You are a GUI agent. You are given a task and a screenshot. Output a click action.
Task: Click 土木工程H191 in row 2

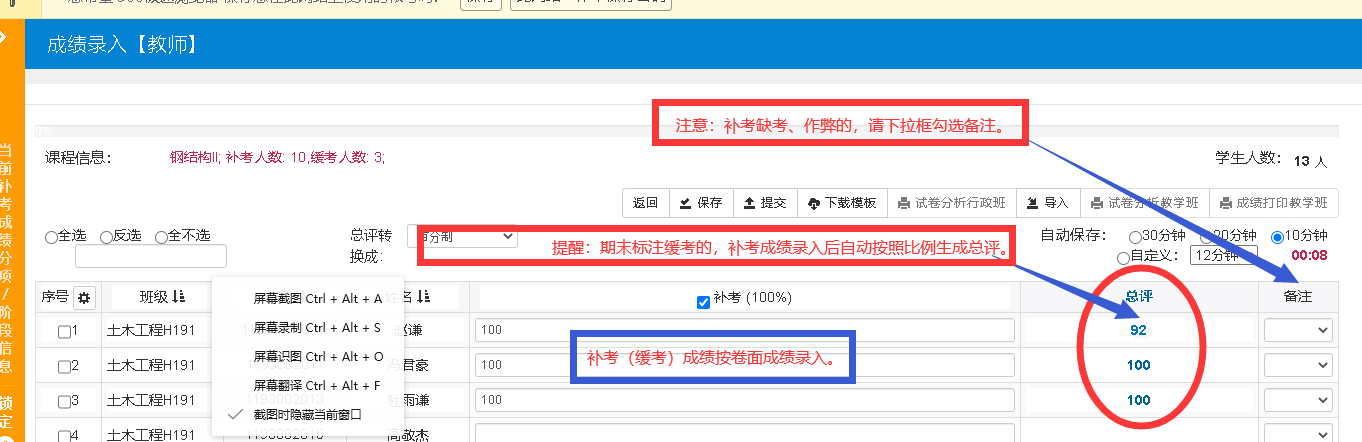tap(152, 366)
